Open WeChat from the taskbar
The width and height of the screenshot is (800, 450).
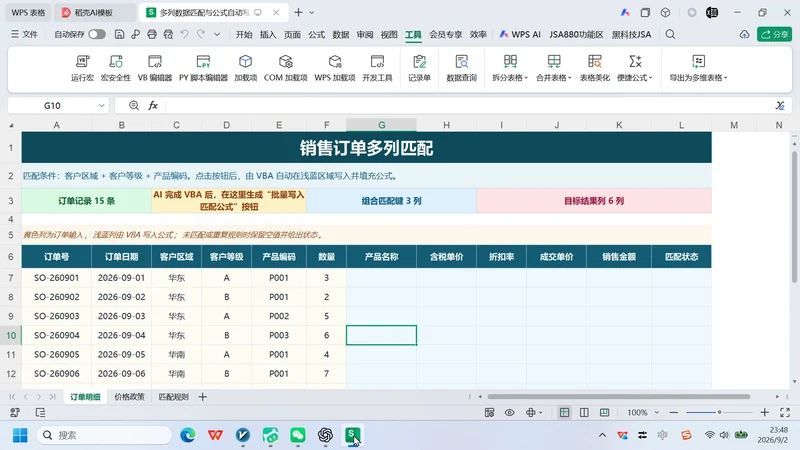pyautogui.click(x=298, y=435)
